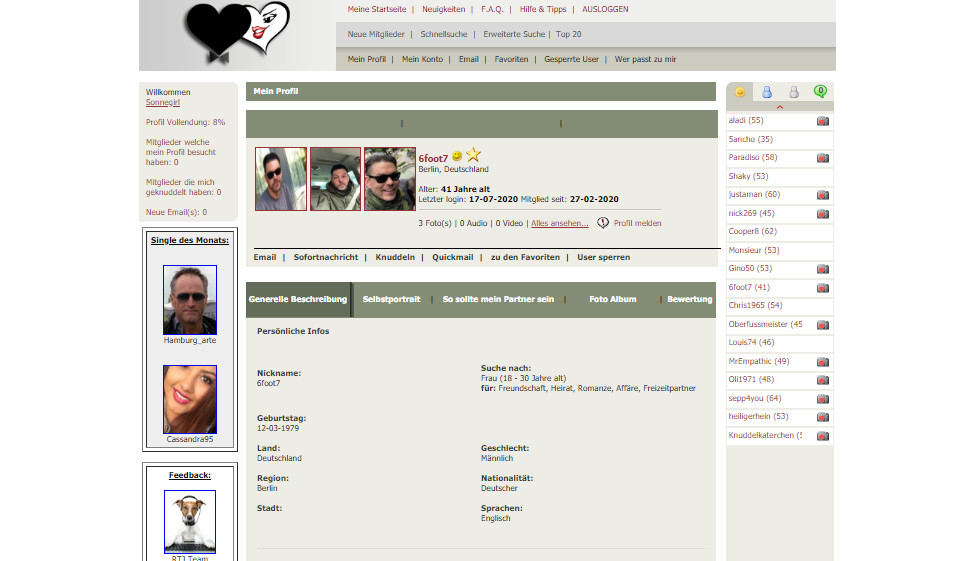Click the smiley icon beside the 6foot7 name
The image size is (960, 561).
457,157
